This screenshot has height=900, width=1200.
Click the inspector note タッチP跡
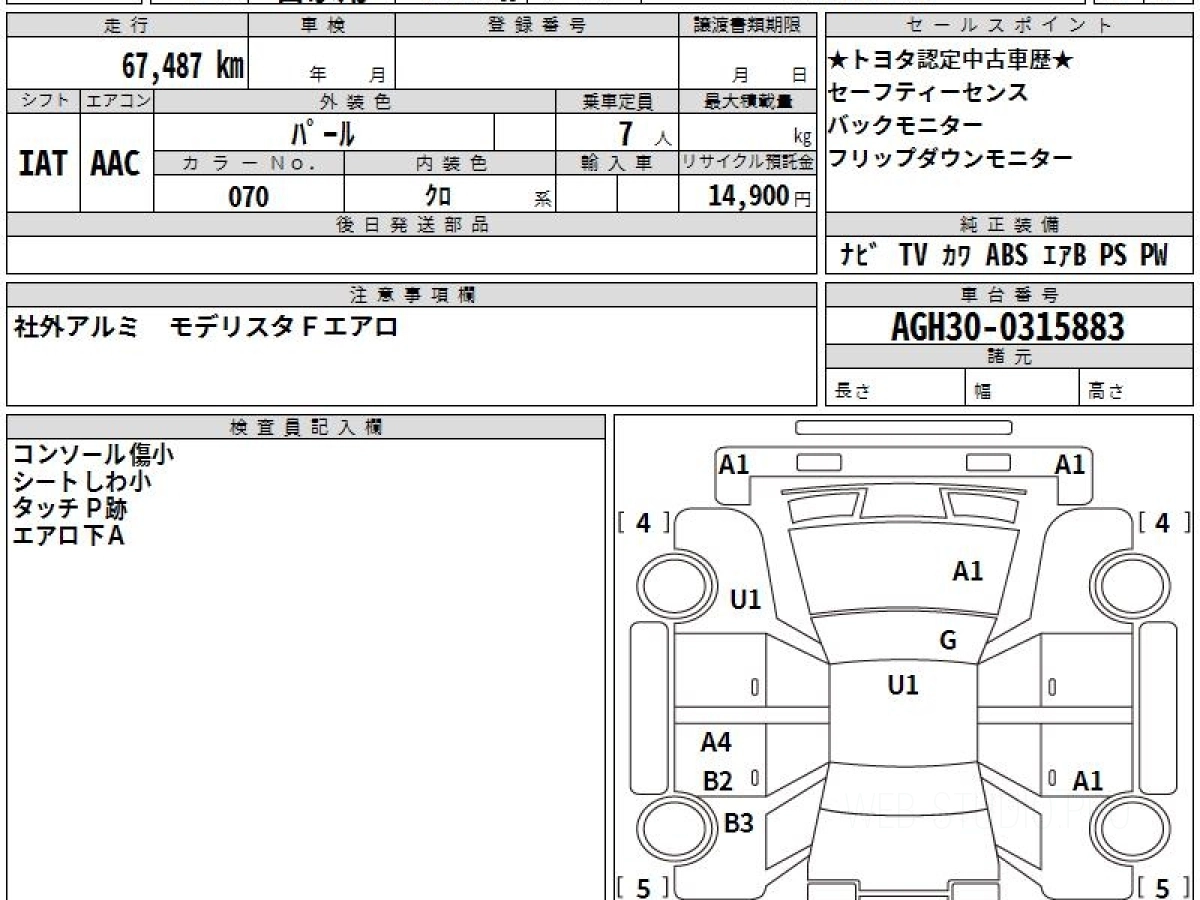tap(70, 508)
